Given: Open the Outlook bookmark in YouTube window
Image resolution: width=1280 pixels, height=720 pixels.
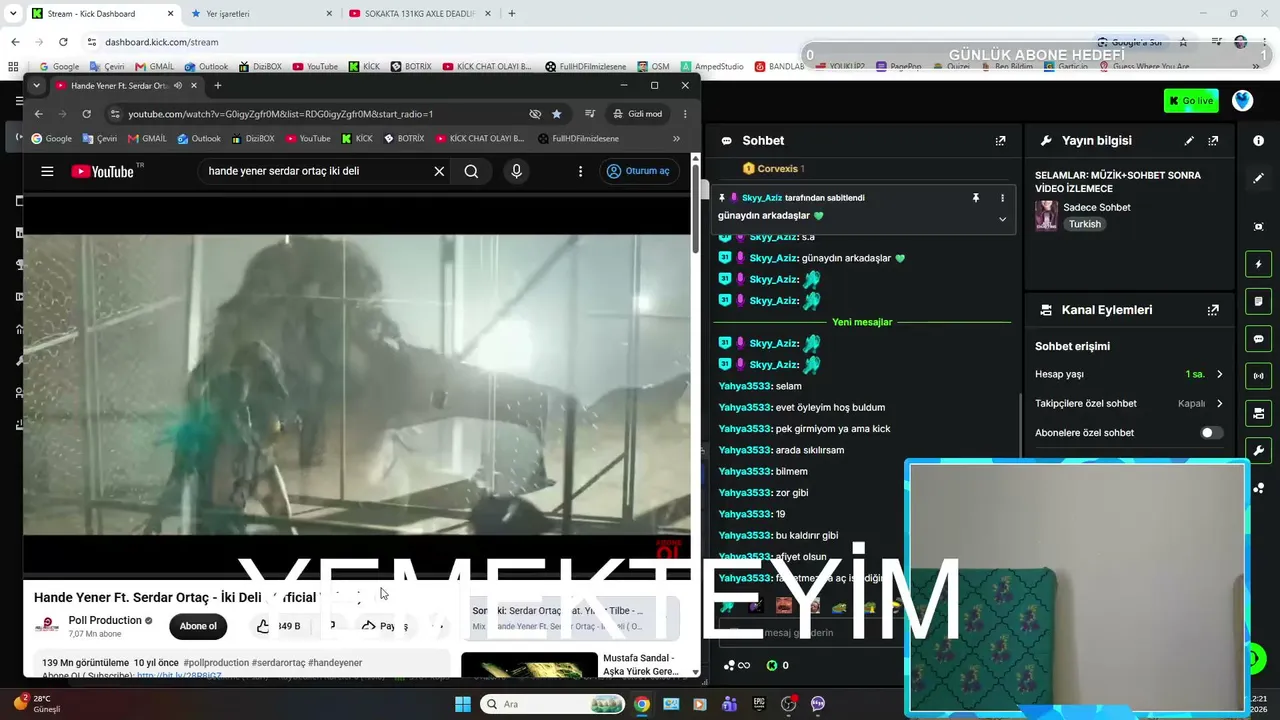Looking at the screenshot, I should pos(199,139).
